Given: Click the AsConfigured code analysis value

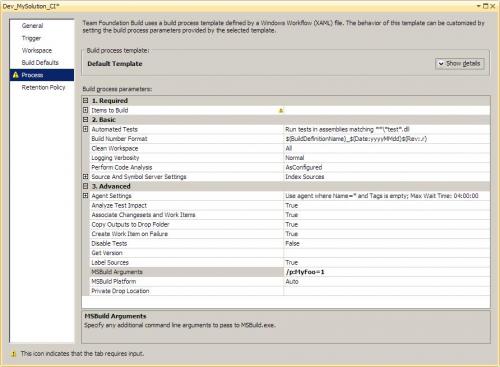Looking at the screenshot, I should pyautogui.click(x=304, y=167).
